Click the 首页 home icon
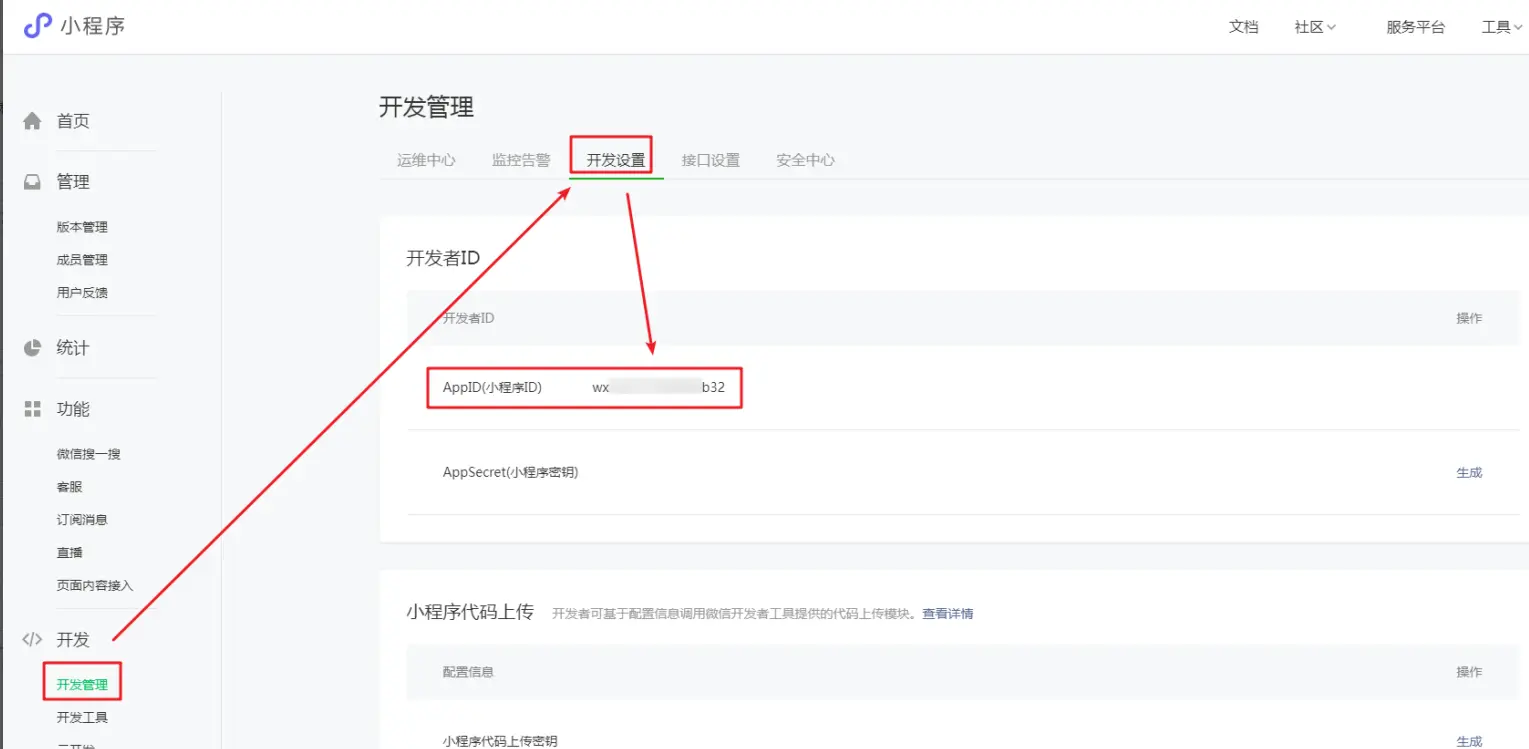The height and width of the screenshot is (749, 1529). tap(33, 121)
